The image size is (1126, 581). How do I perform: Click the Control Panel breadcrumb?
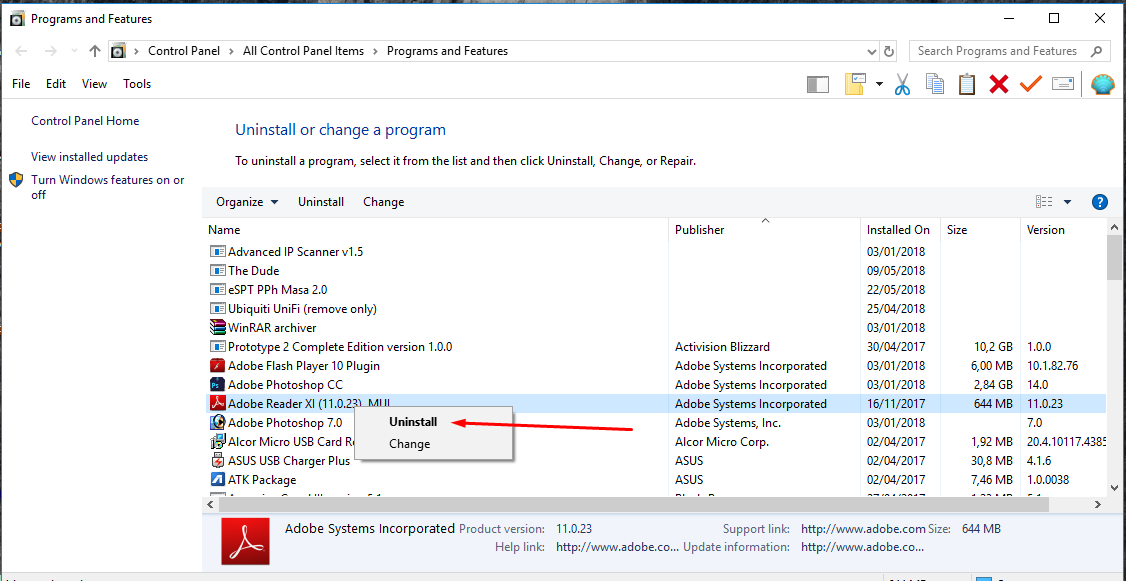tap(183, 51)
